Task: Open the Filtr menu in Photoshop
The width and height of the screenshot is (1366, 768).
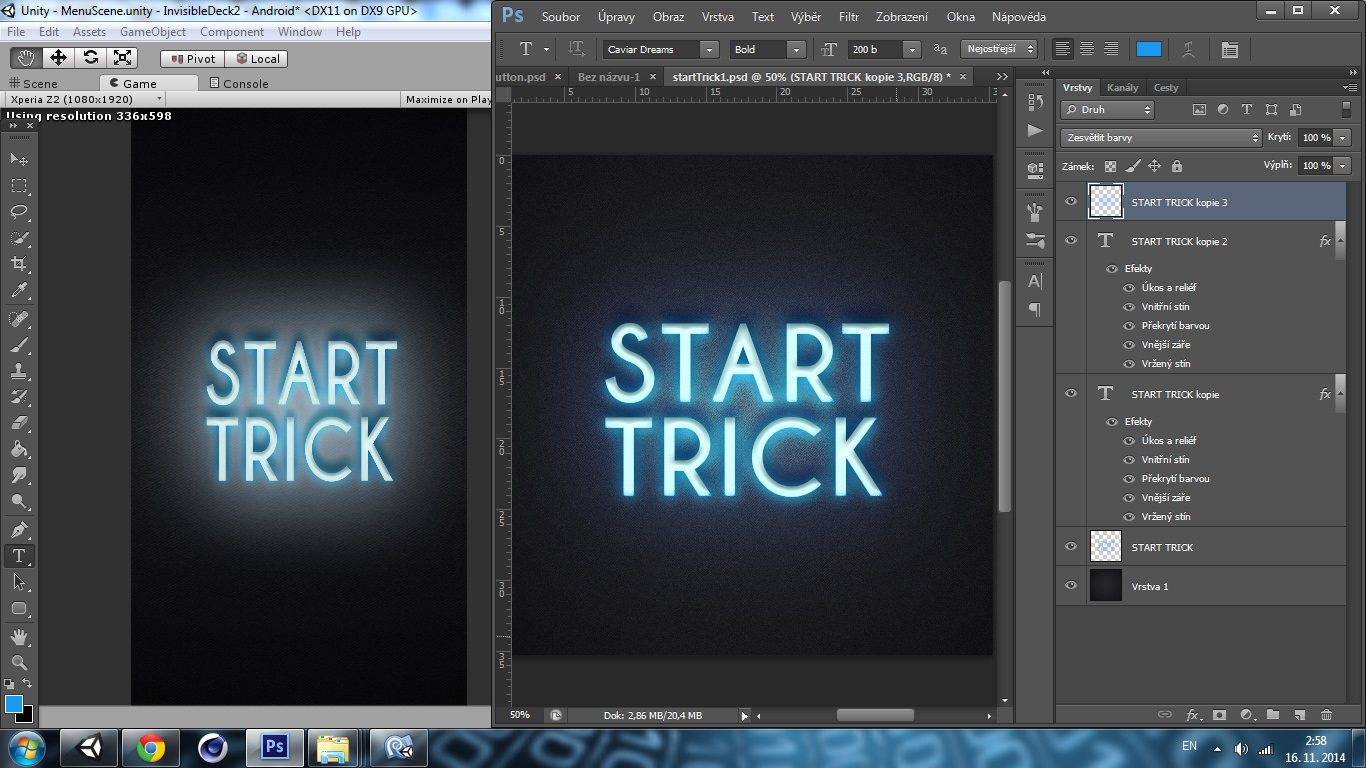Action: coord(849,17)
